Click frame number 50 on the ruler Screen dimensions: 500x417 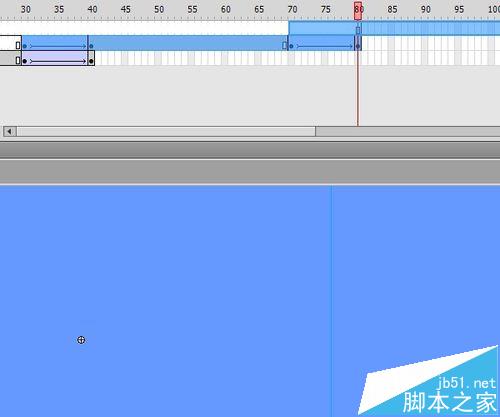tap(159, 9)
